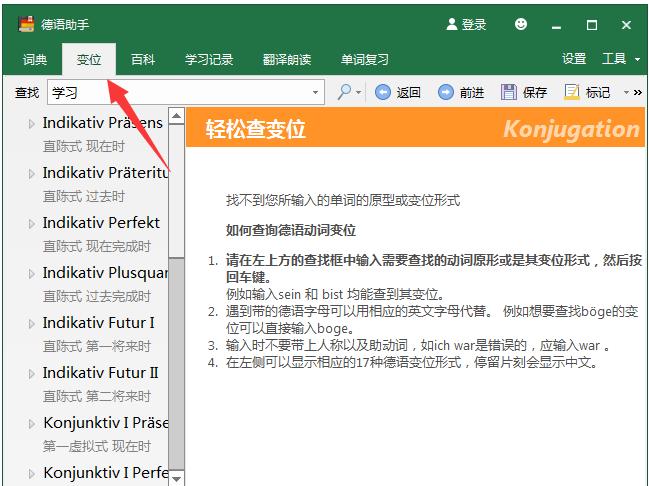Viewport: 649px width, 486px height.
Task: Open the 工具 tools menu
Action: (x=614, y=59)
